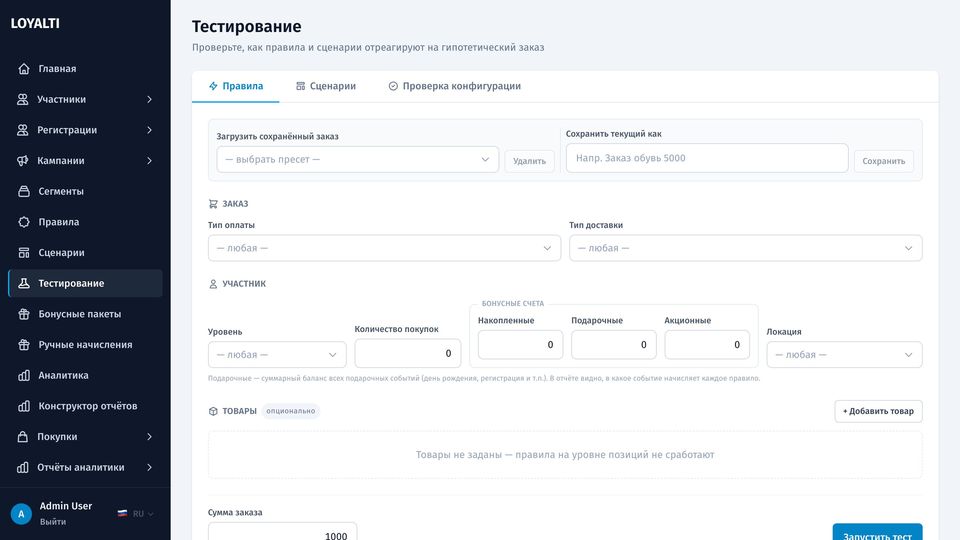Click the Главная home icon
Viewport: 960px width, 540px height.
[24, 69]
